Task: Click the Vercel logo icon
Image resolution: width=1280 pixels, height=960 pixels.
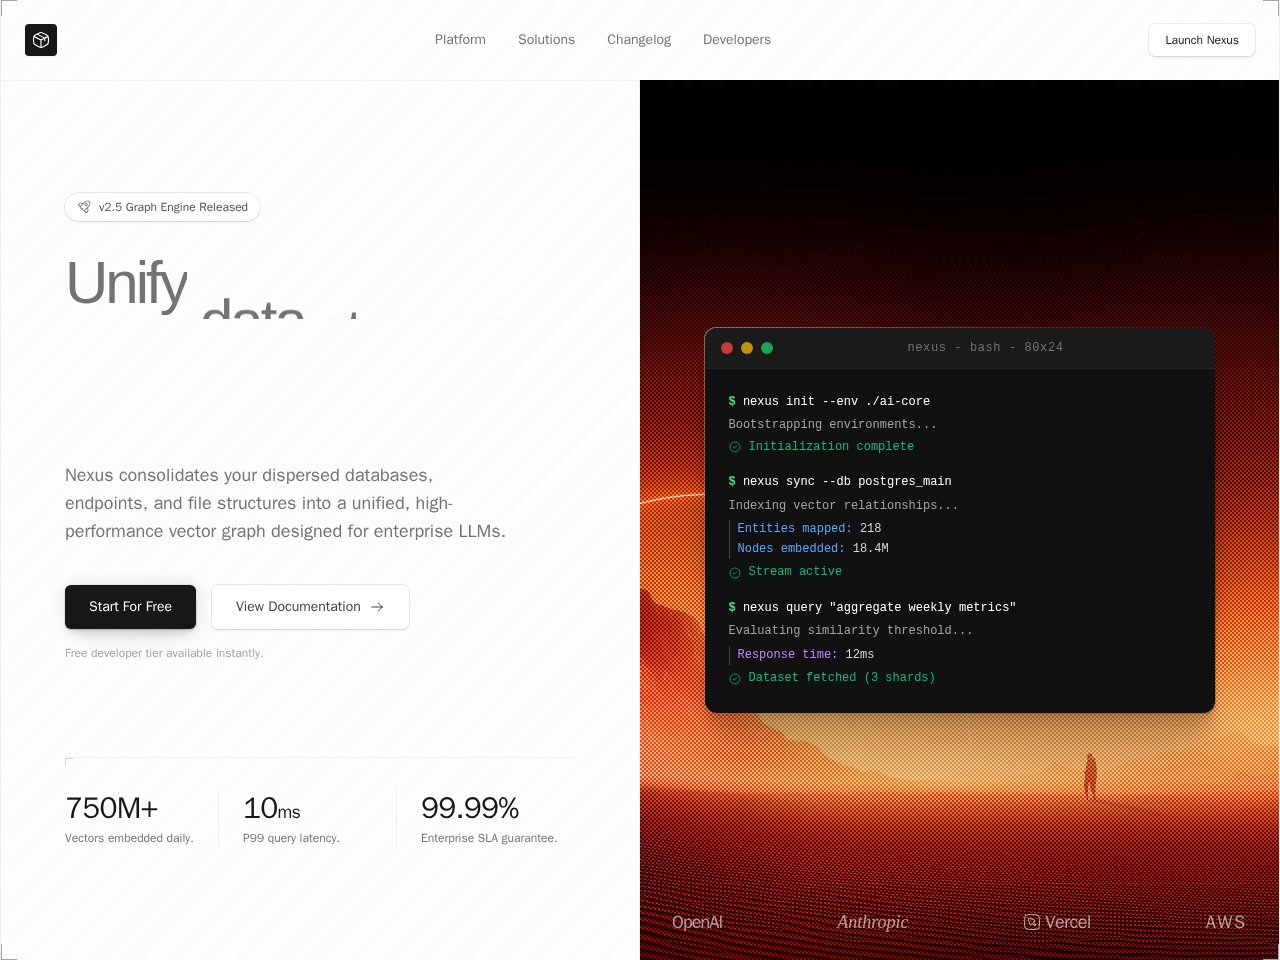Action: 1032,922
